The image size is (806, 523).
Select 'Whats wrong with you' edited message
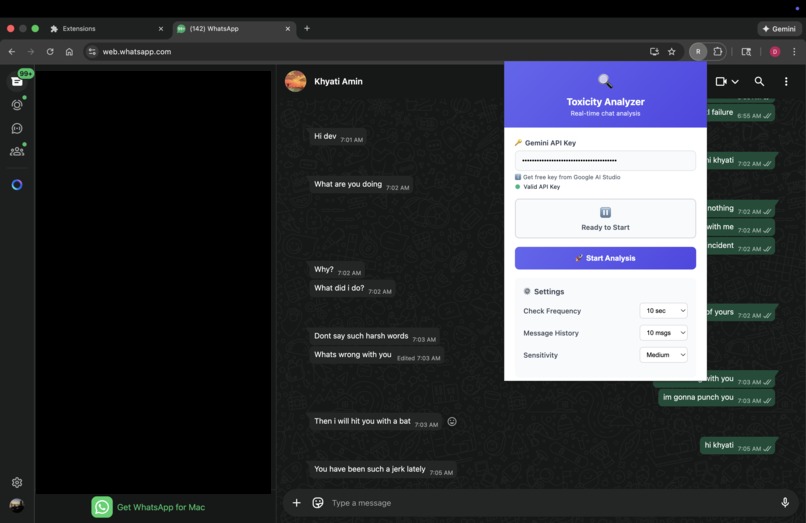pyautogui.click(x=376, y=355)
